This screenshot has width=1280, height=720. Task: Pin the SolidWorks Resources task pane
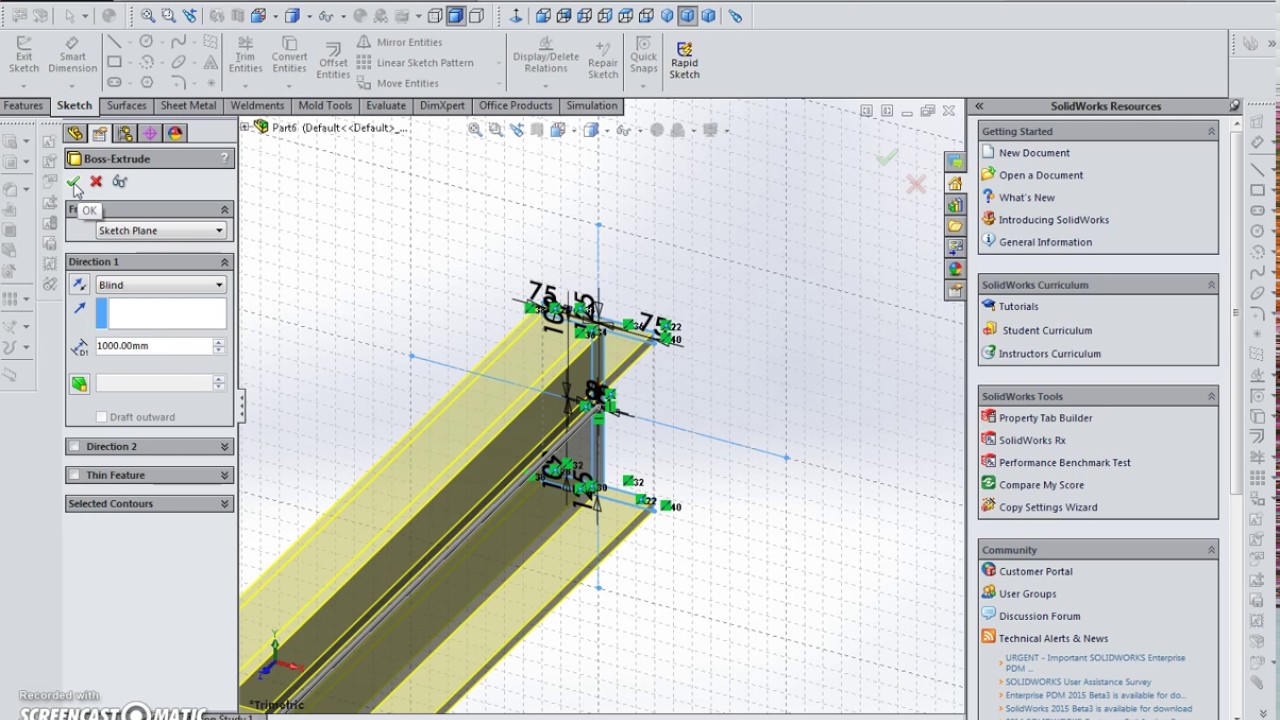click(x=1234, y=106)
